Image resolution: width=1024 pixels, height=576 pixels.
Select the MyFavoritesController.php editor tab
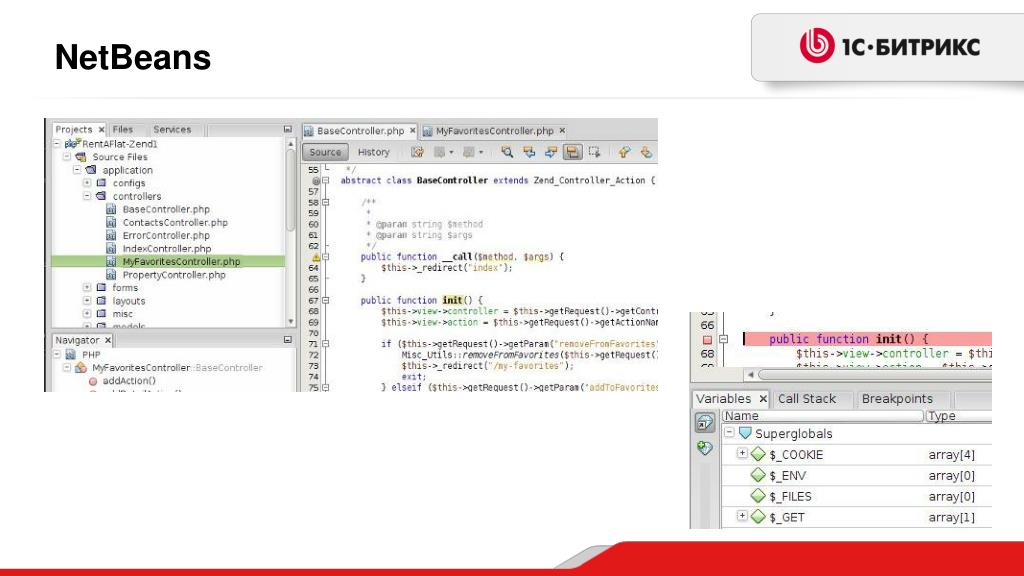pyautogui.click(x=494, y=131)
